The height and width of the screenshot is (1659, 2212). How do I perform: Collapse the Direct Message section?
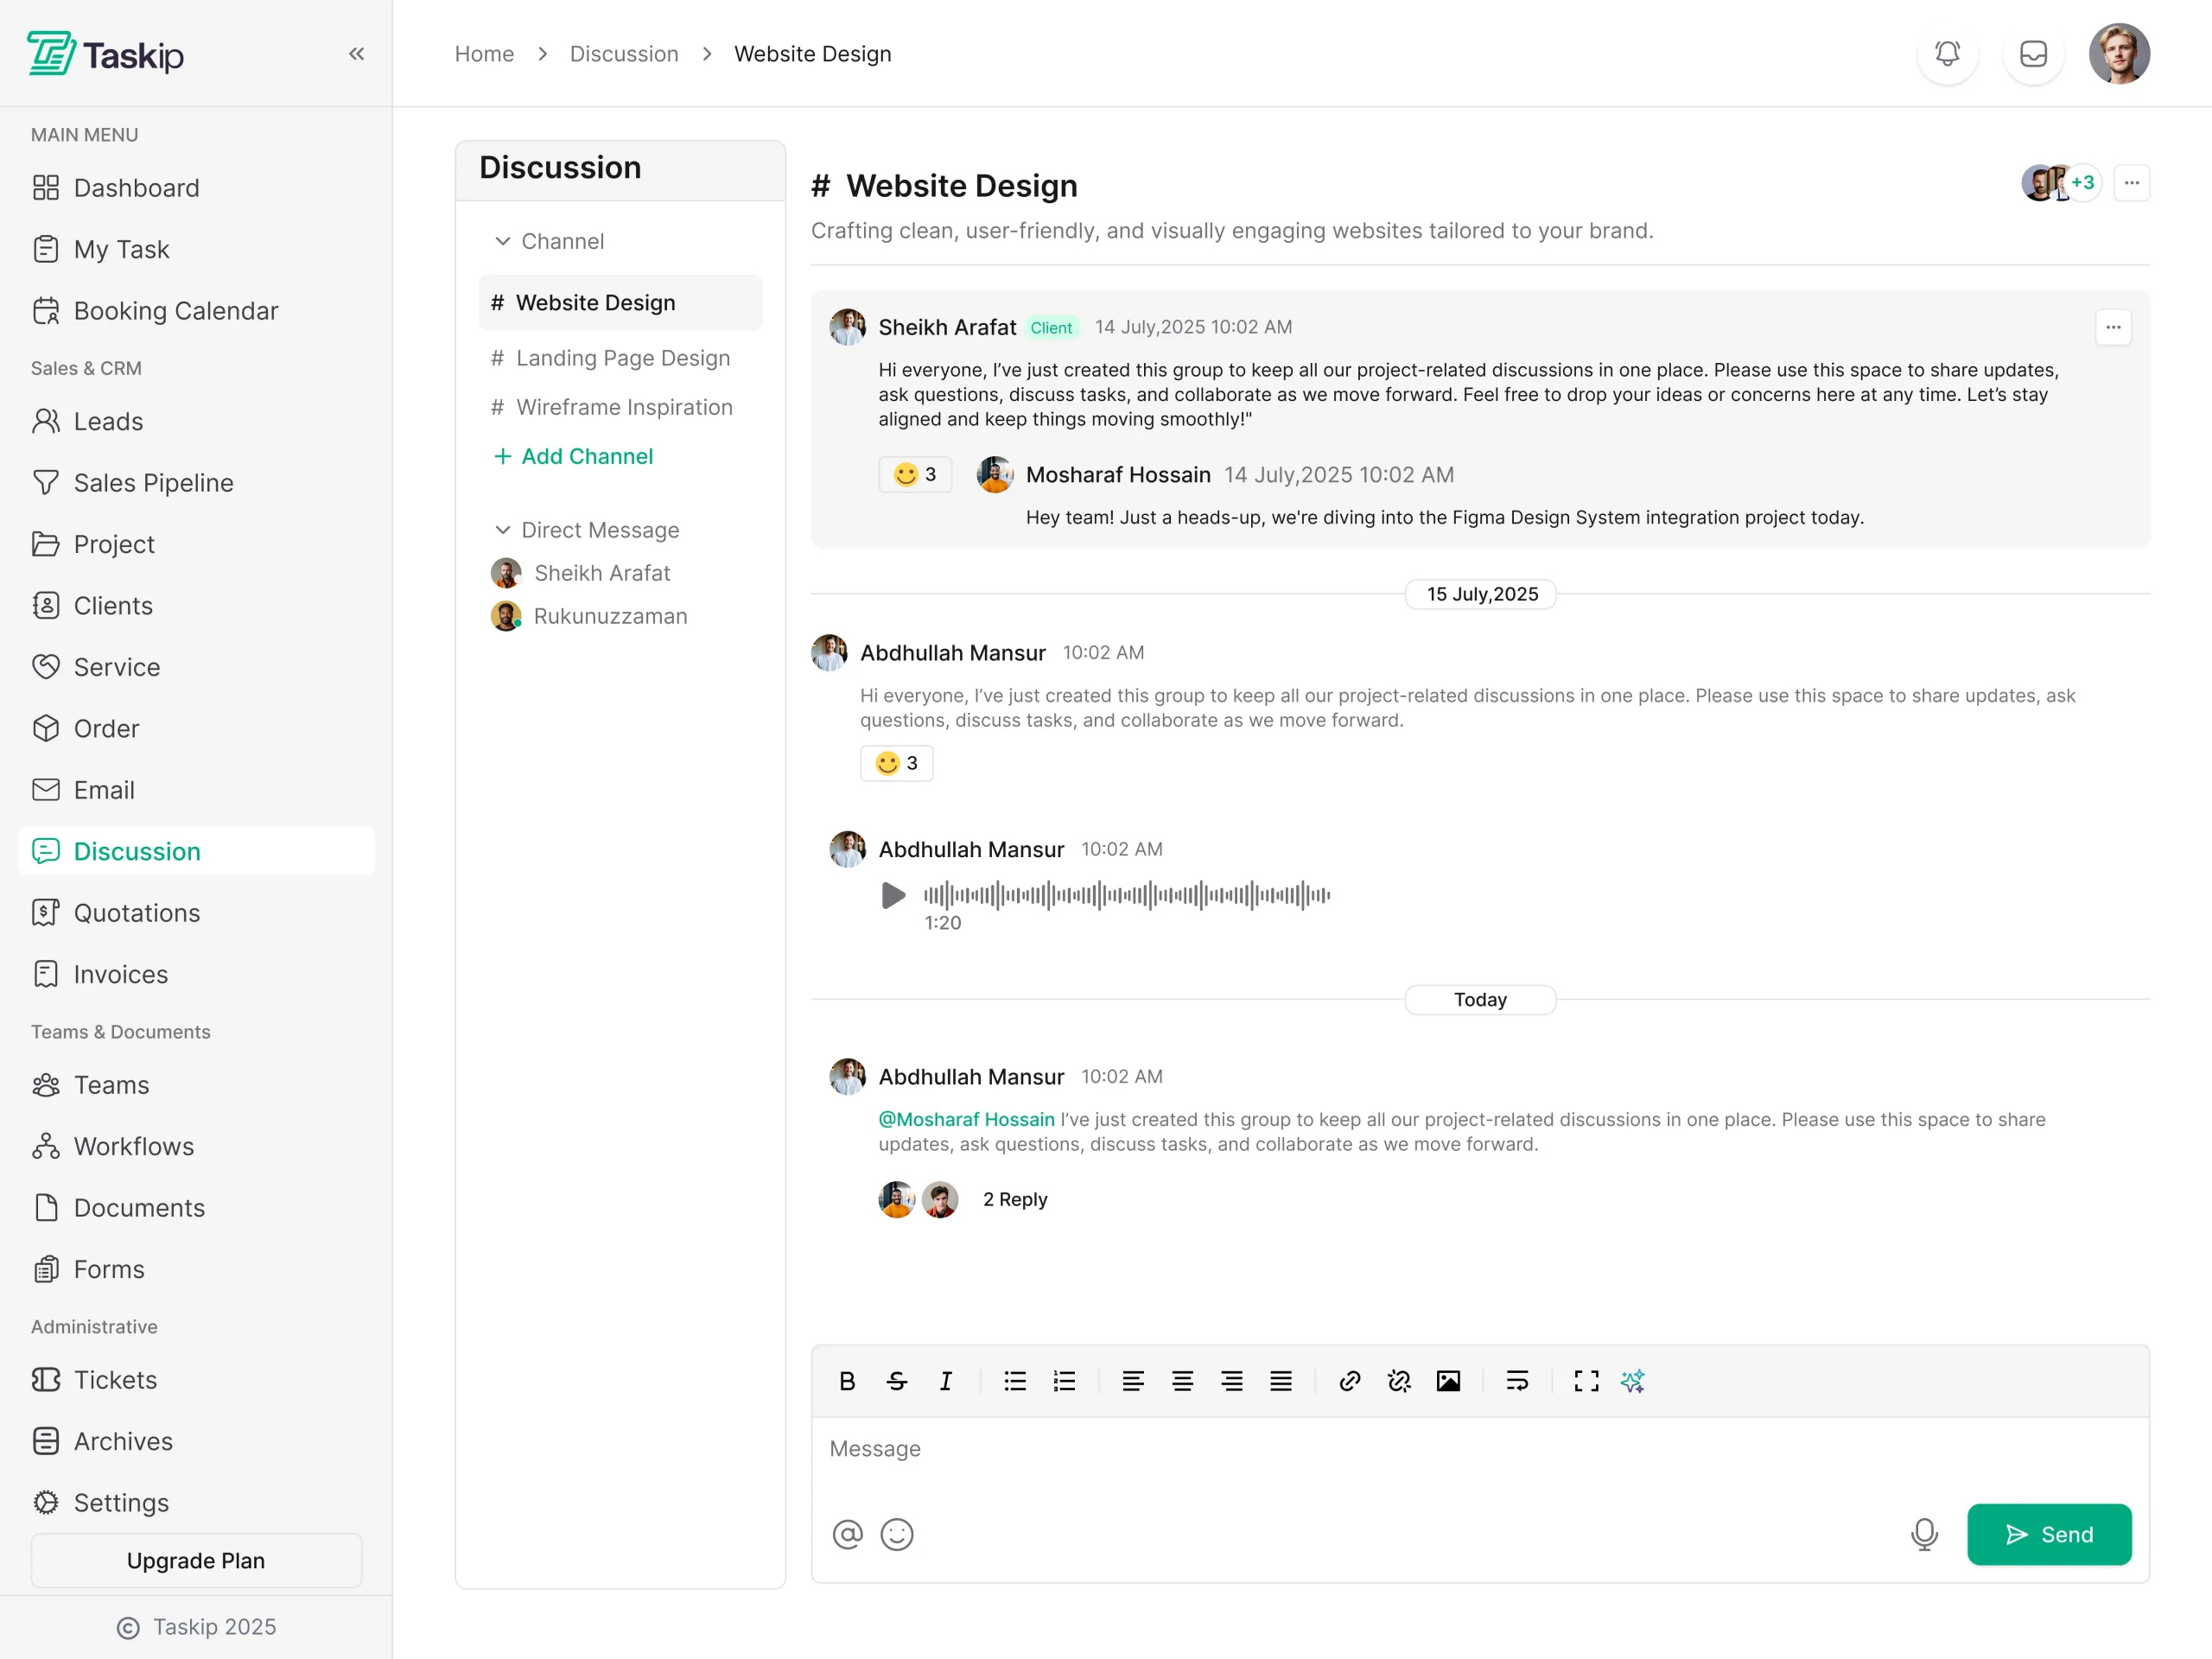503,530
